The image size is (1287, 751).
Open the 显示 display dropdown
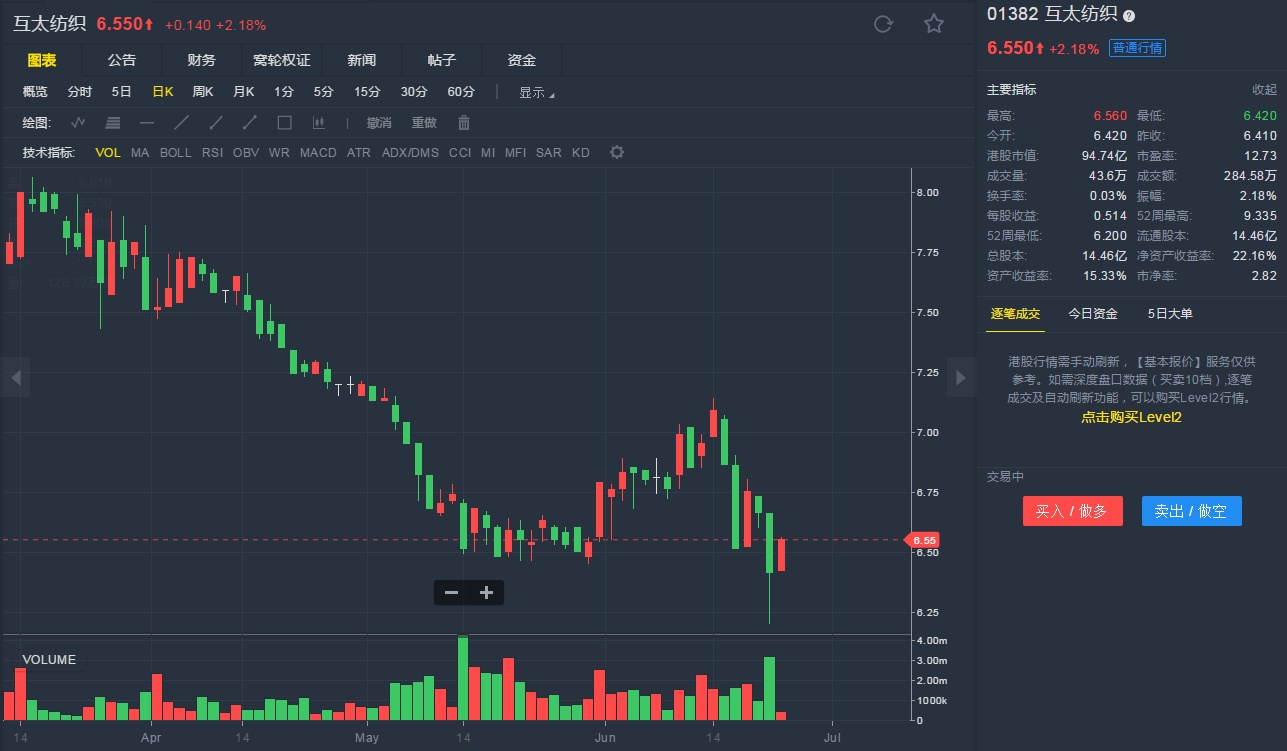tap(536, 92)
